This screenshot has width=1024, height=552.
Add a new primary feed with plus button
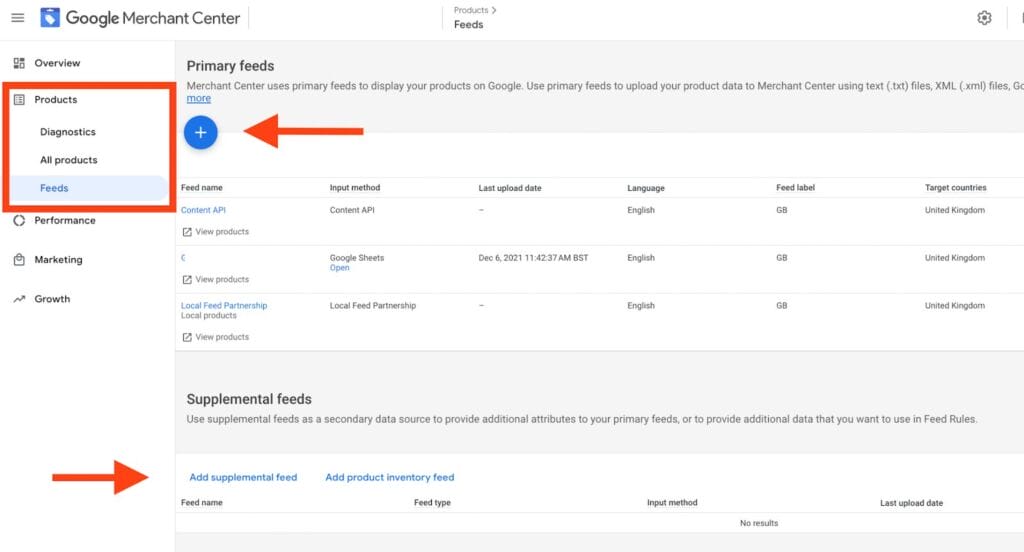tap(200, 133)
